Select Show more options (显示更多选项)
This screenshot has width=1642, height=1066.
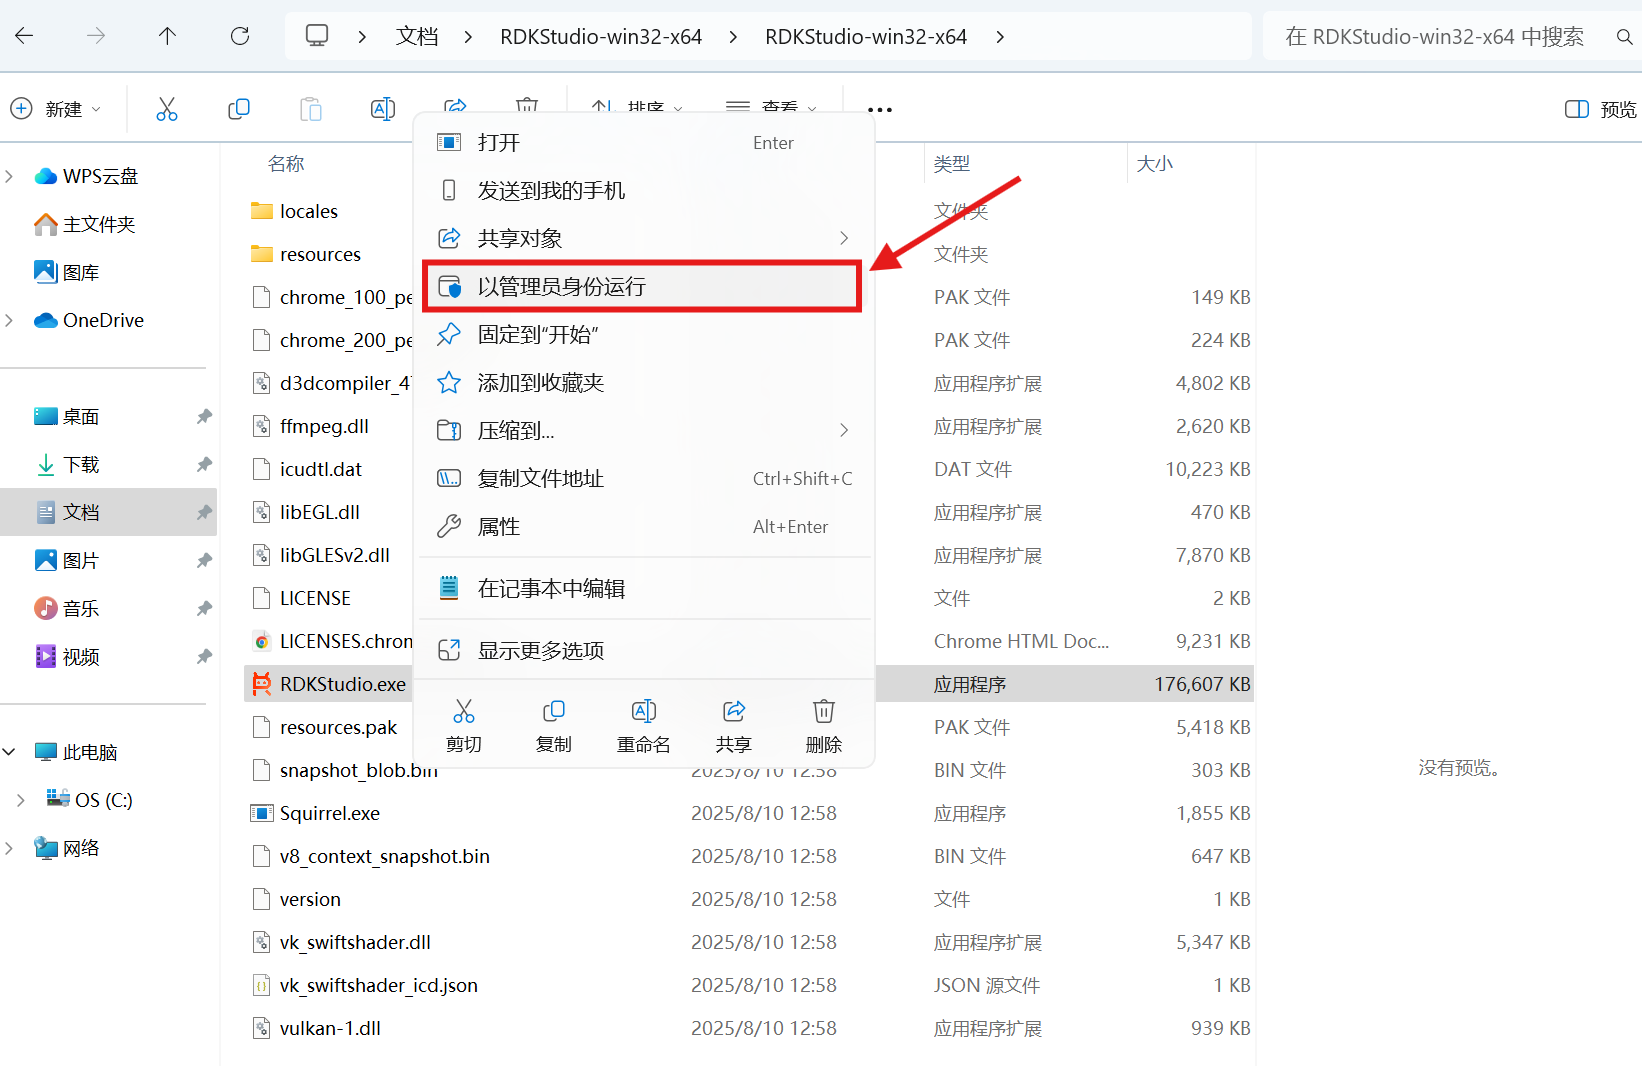644,651
